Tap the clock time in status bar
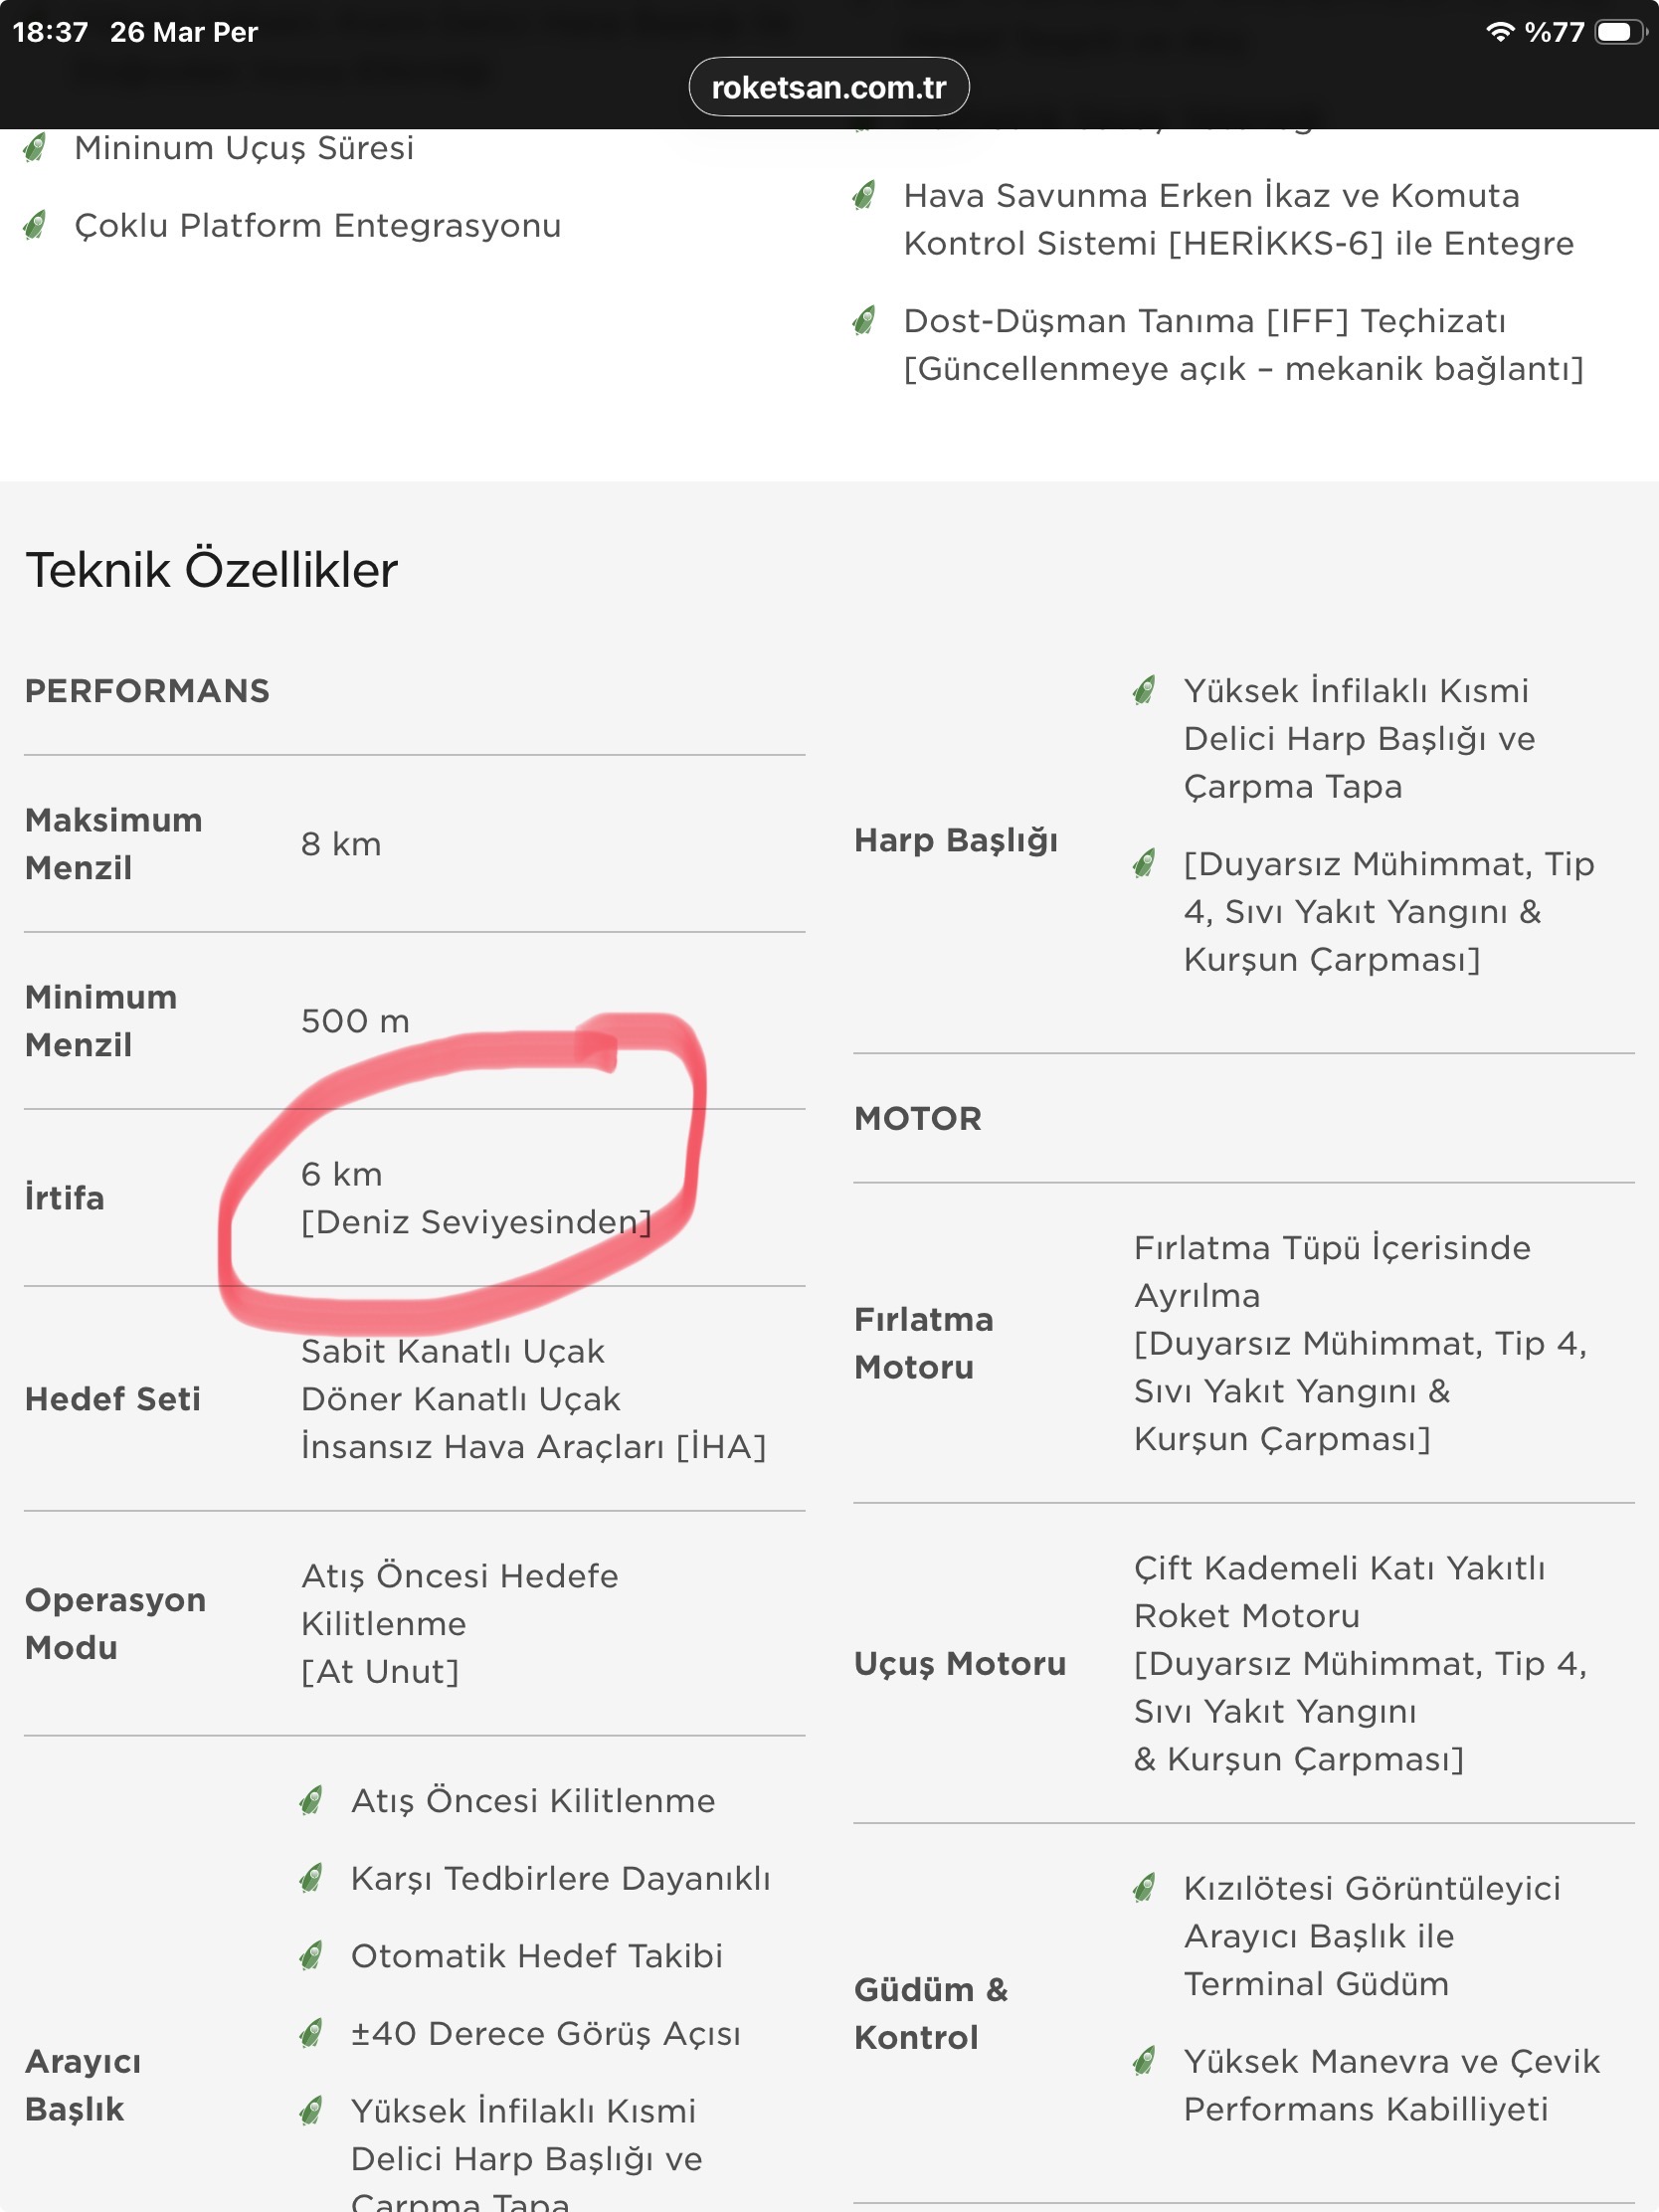 (50, 32)
